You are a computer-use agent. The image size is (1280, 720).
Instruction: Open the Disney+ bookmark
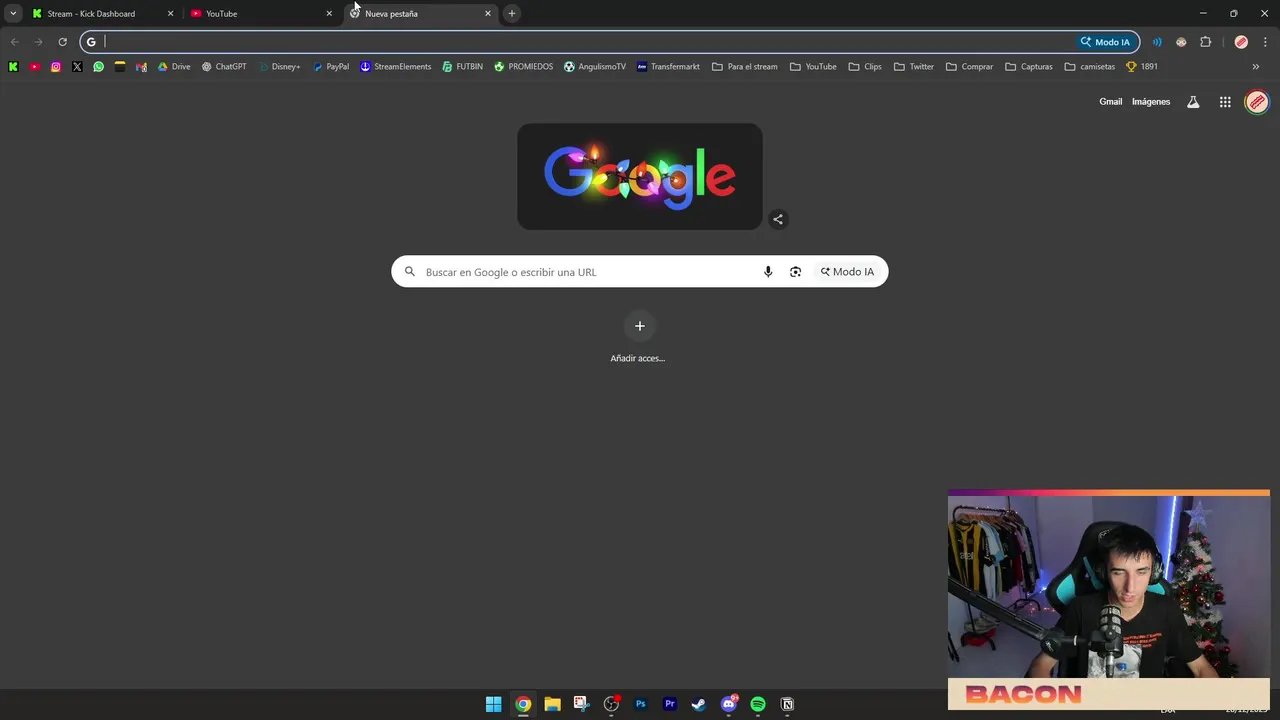(279, 67)
